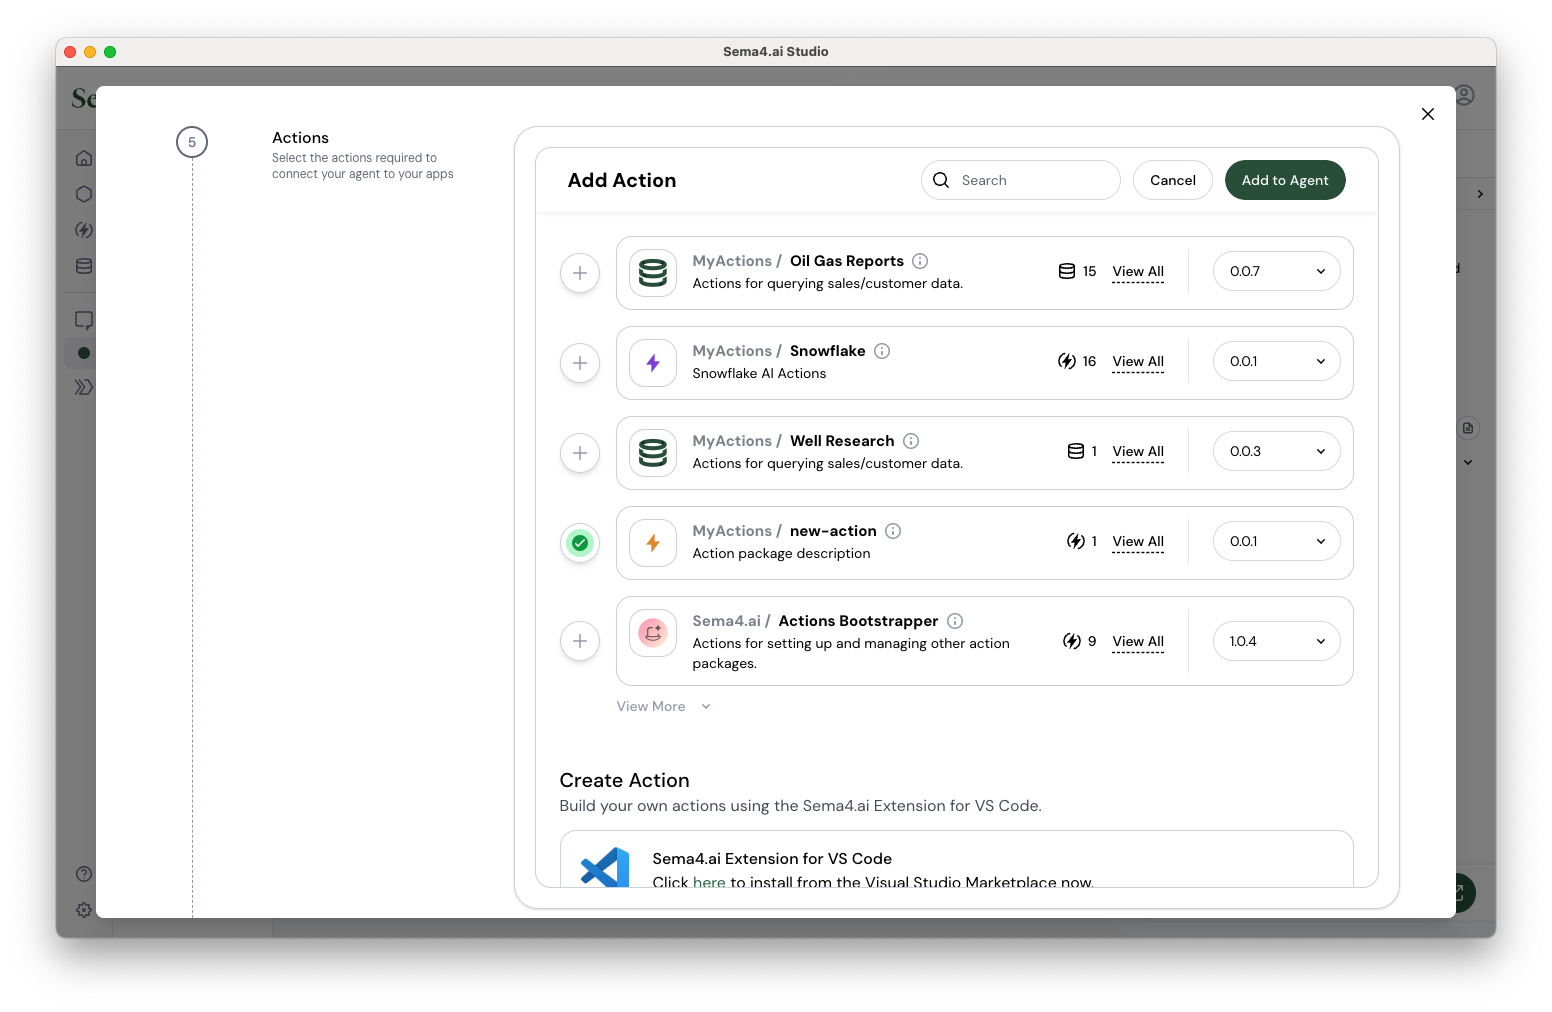The height and width of the screenshot is (1012, 1552).
Task: Open version dropdown 0.0.7 for Oil Gas Reports
Action: (x=1277, y=271)
